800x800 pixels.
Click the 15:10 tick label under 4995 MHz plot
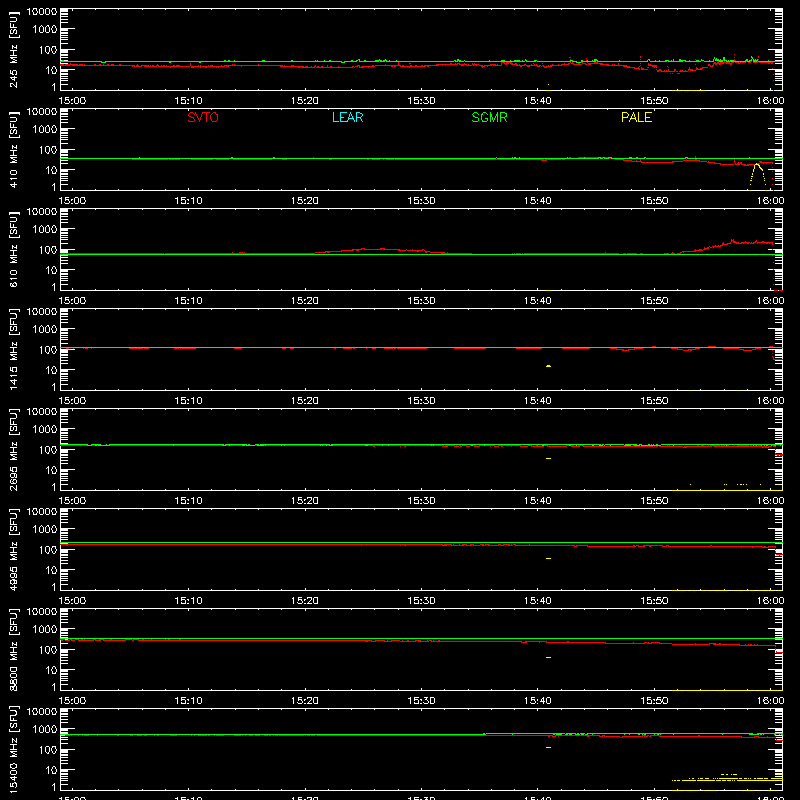(188, 601)
